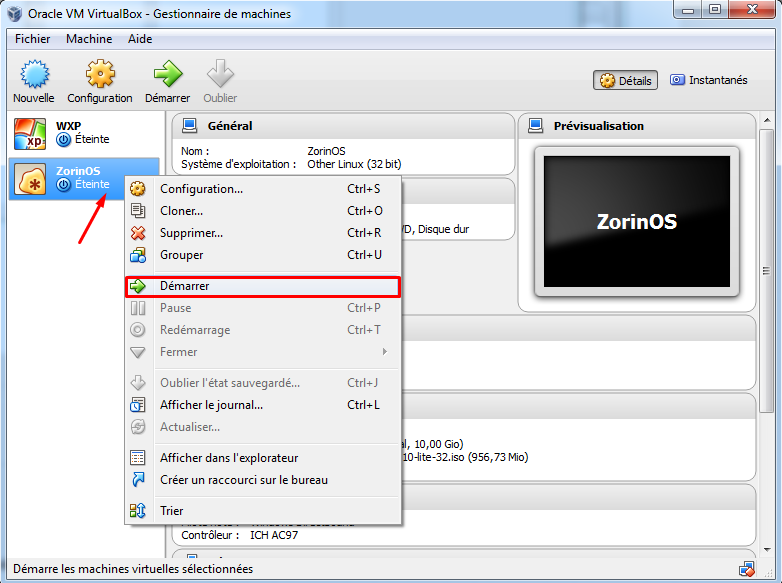Image resolution: width=782 pixels, height=583 pixels.
Task: Open the Aide menu
Action: click(x=140, y=39)
